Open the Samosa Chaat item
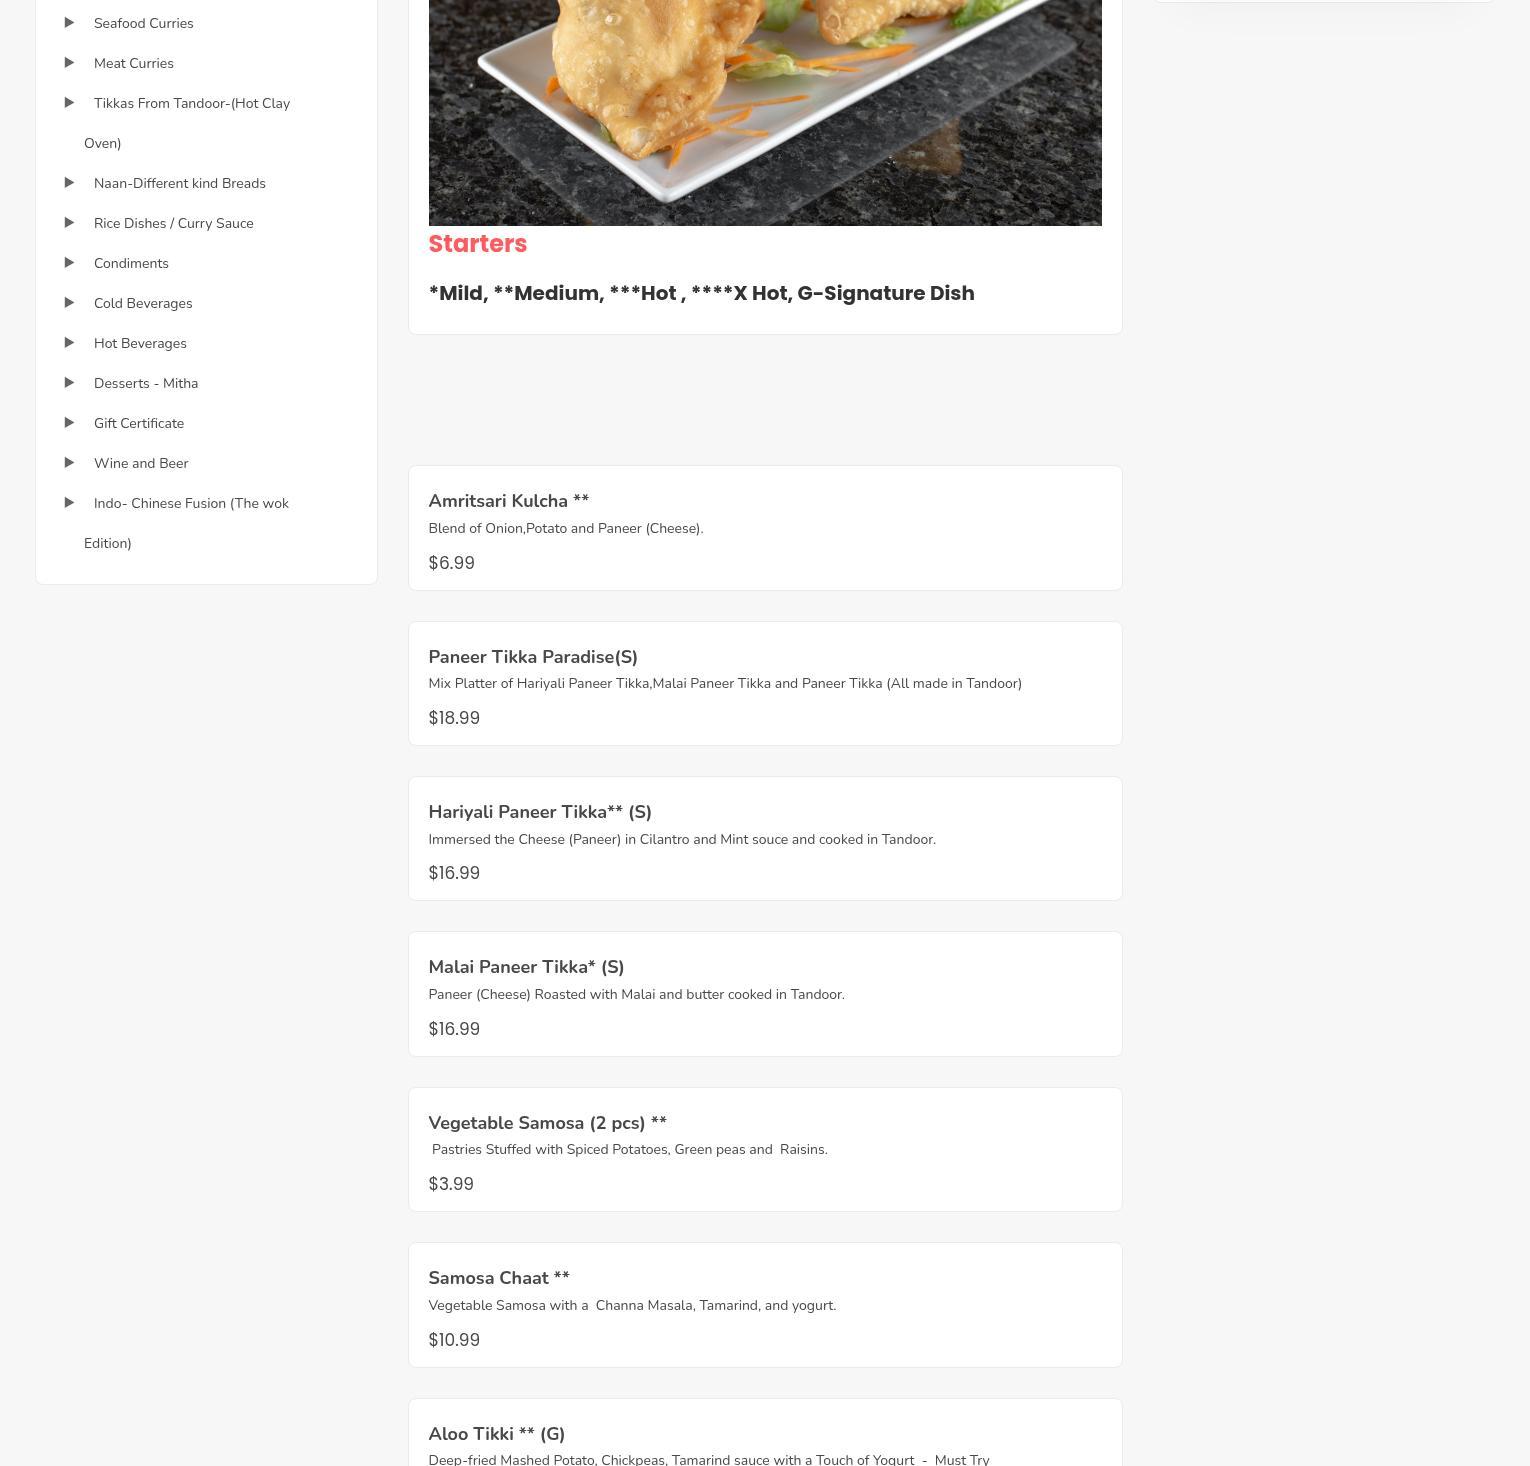 765,1305
